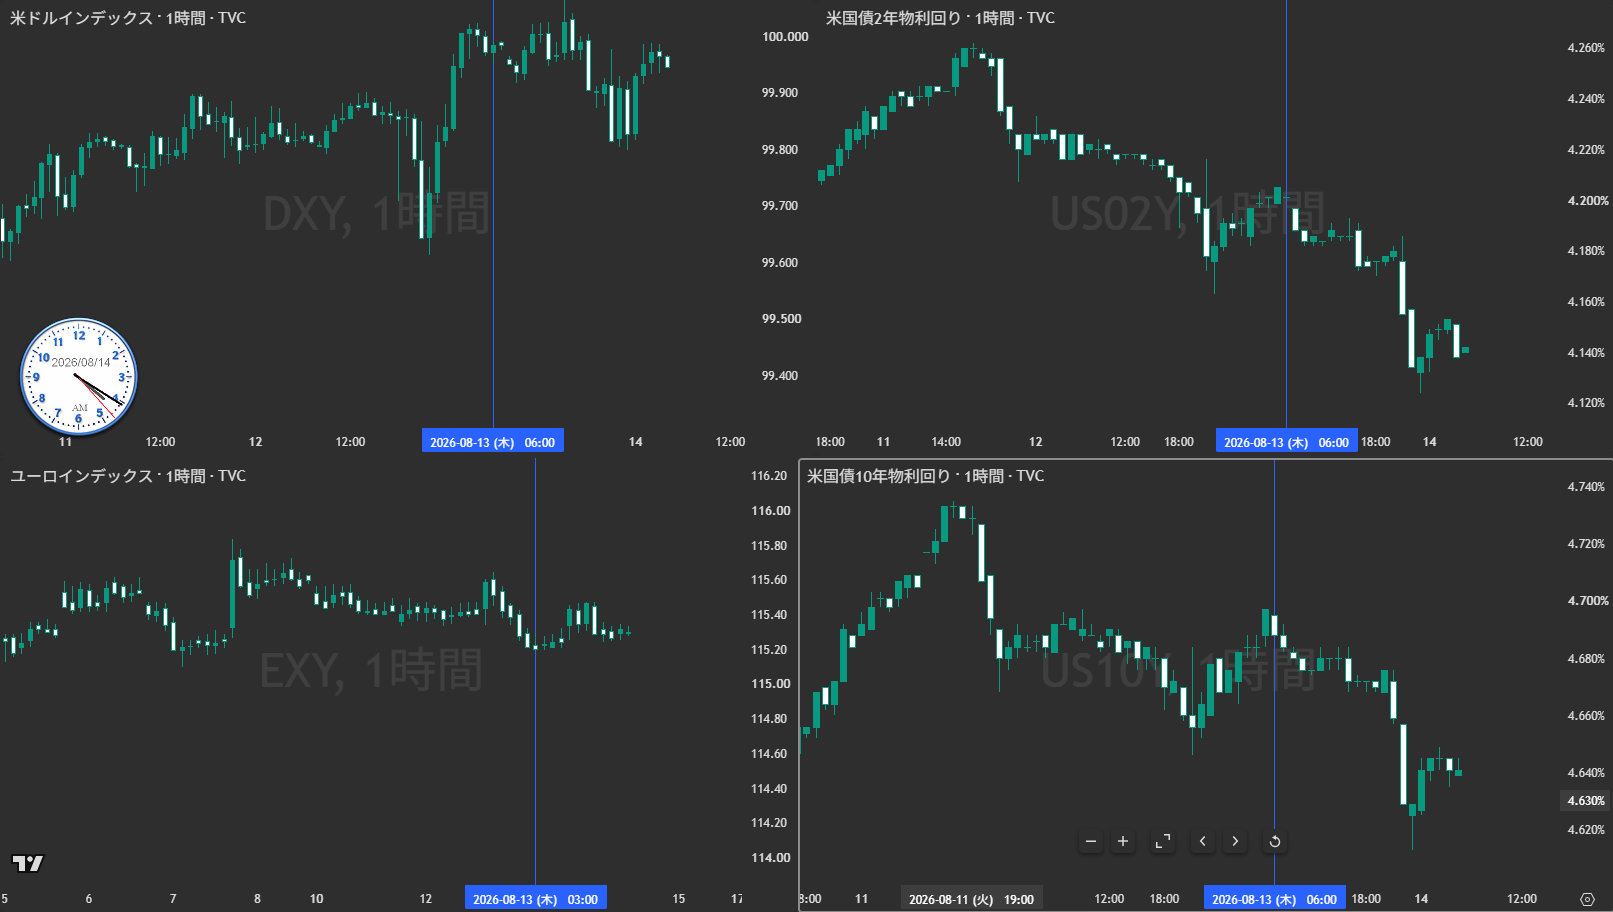Click the 100.000 level on DXY price axis
The height and width of the screenshot is (912, 1613).
tap(785, 37)
